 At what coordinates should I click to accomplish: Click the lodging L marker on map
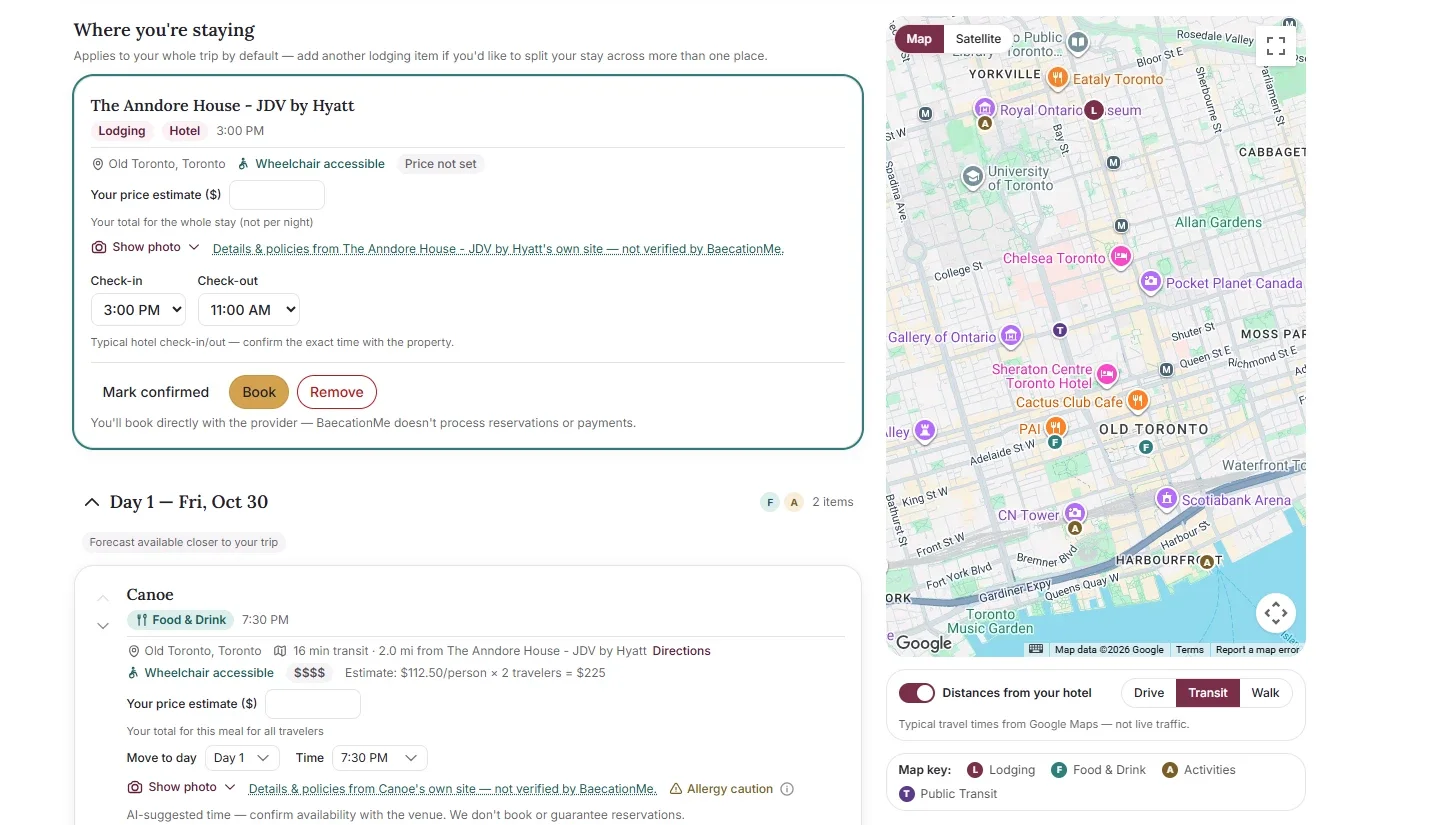[x=1094, y=110]
